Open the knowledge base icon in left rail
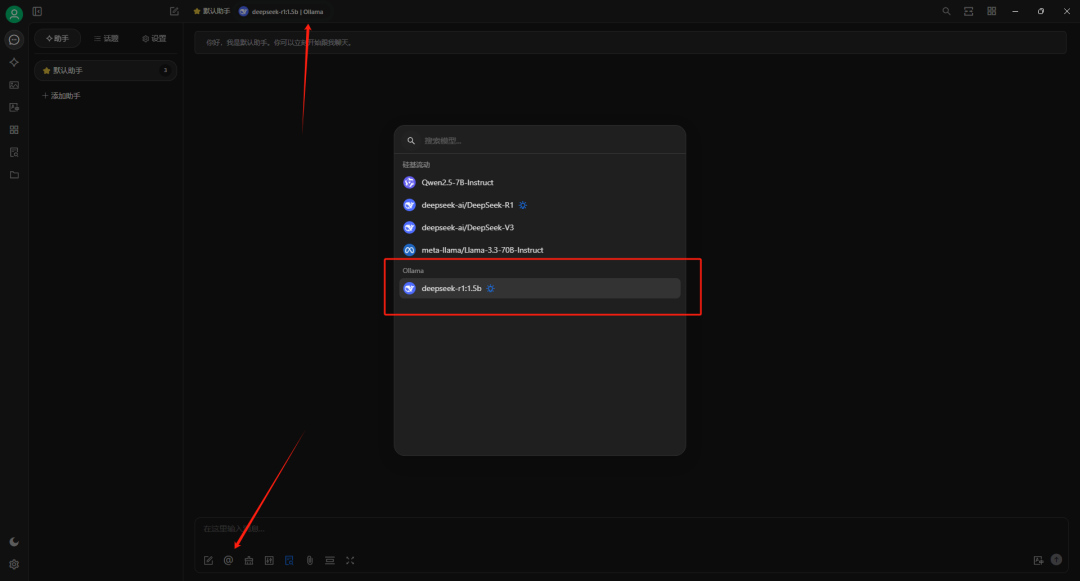 (14, 152)
